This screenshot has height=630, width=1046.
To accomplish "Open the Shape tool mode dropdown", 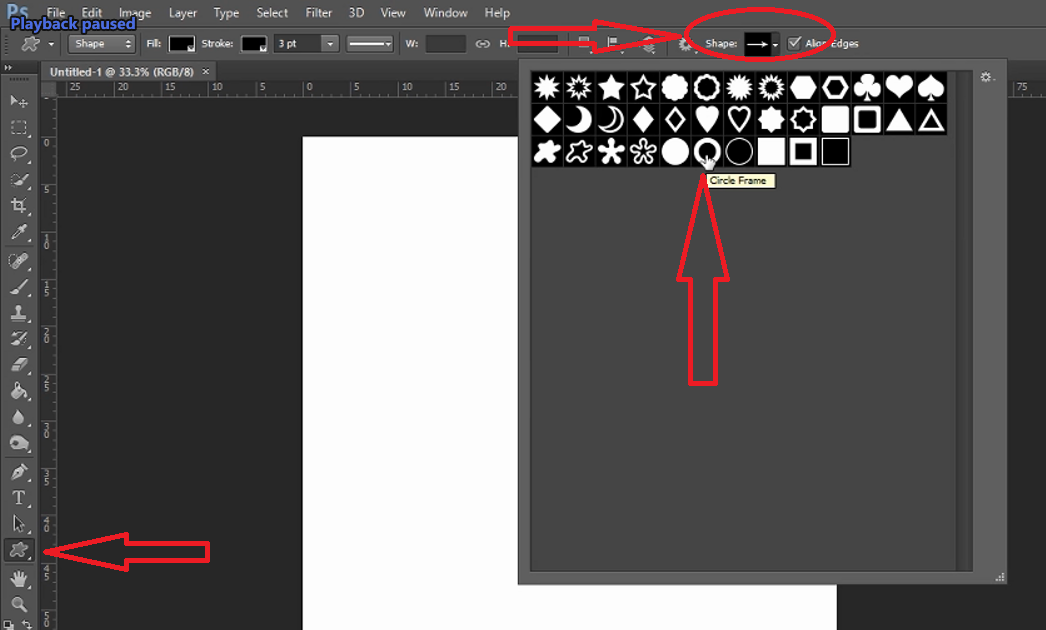I will 100,43.
